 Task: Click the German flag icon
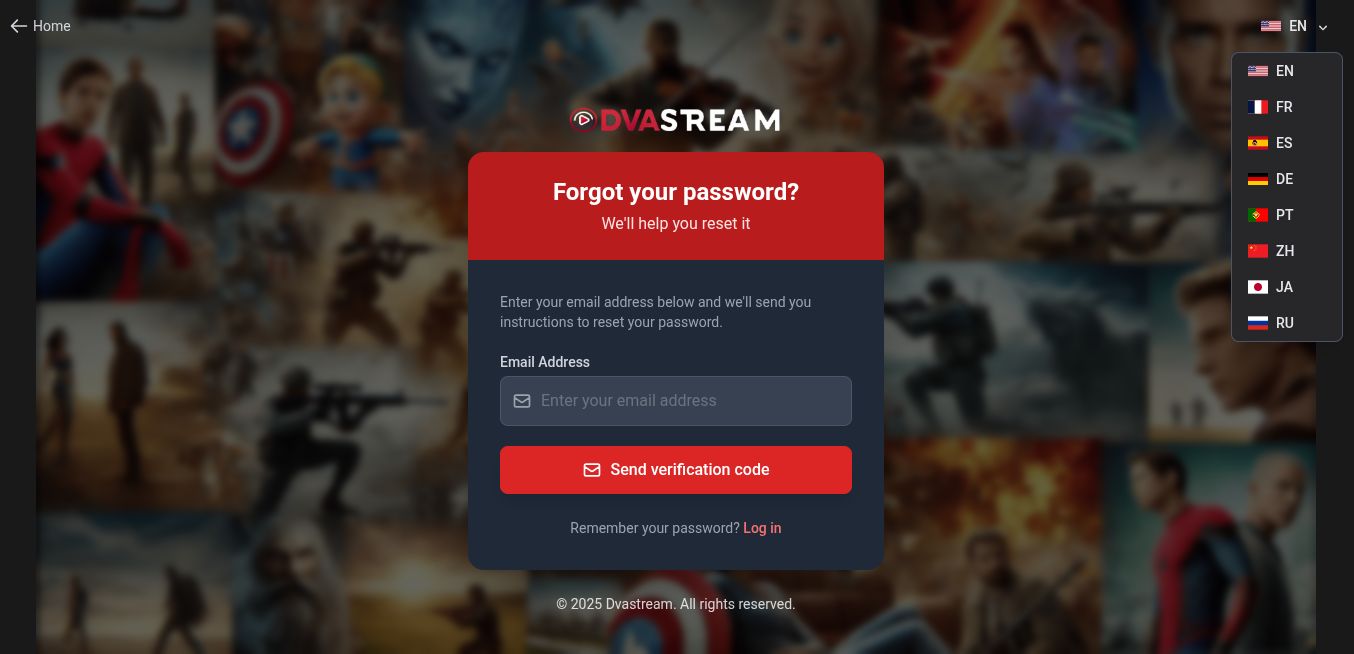click(x=1258, y=179)
